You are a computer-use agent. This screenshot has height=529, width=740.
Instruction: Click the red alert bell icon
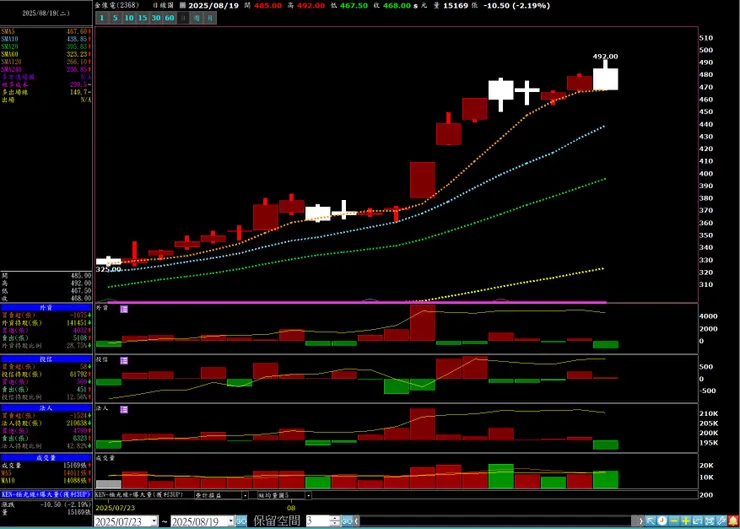click(733, 521)
